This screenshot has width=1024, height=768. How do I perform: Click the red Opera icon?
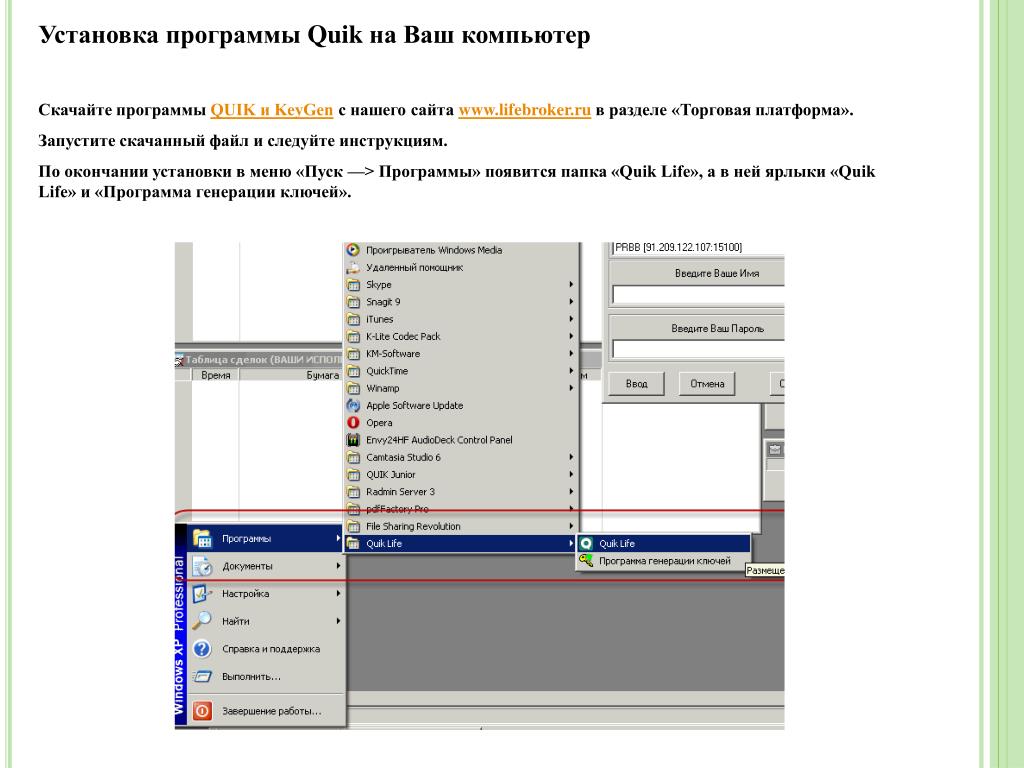point(353,423)
